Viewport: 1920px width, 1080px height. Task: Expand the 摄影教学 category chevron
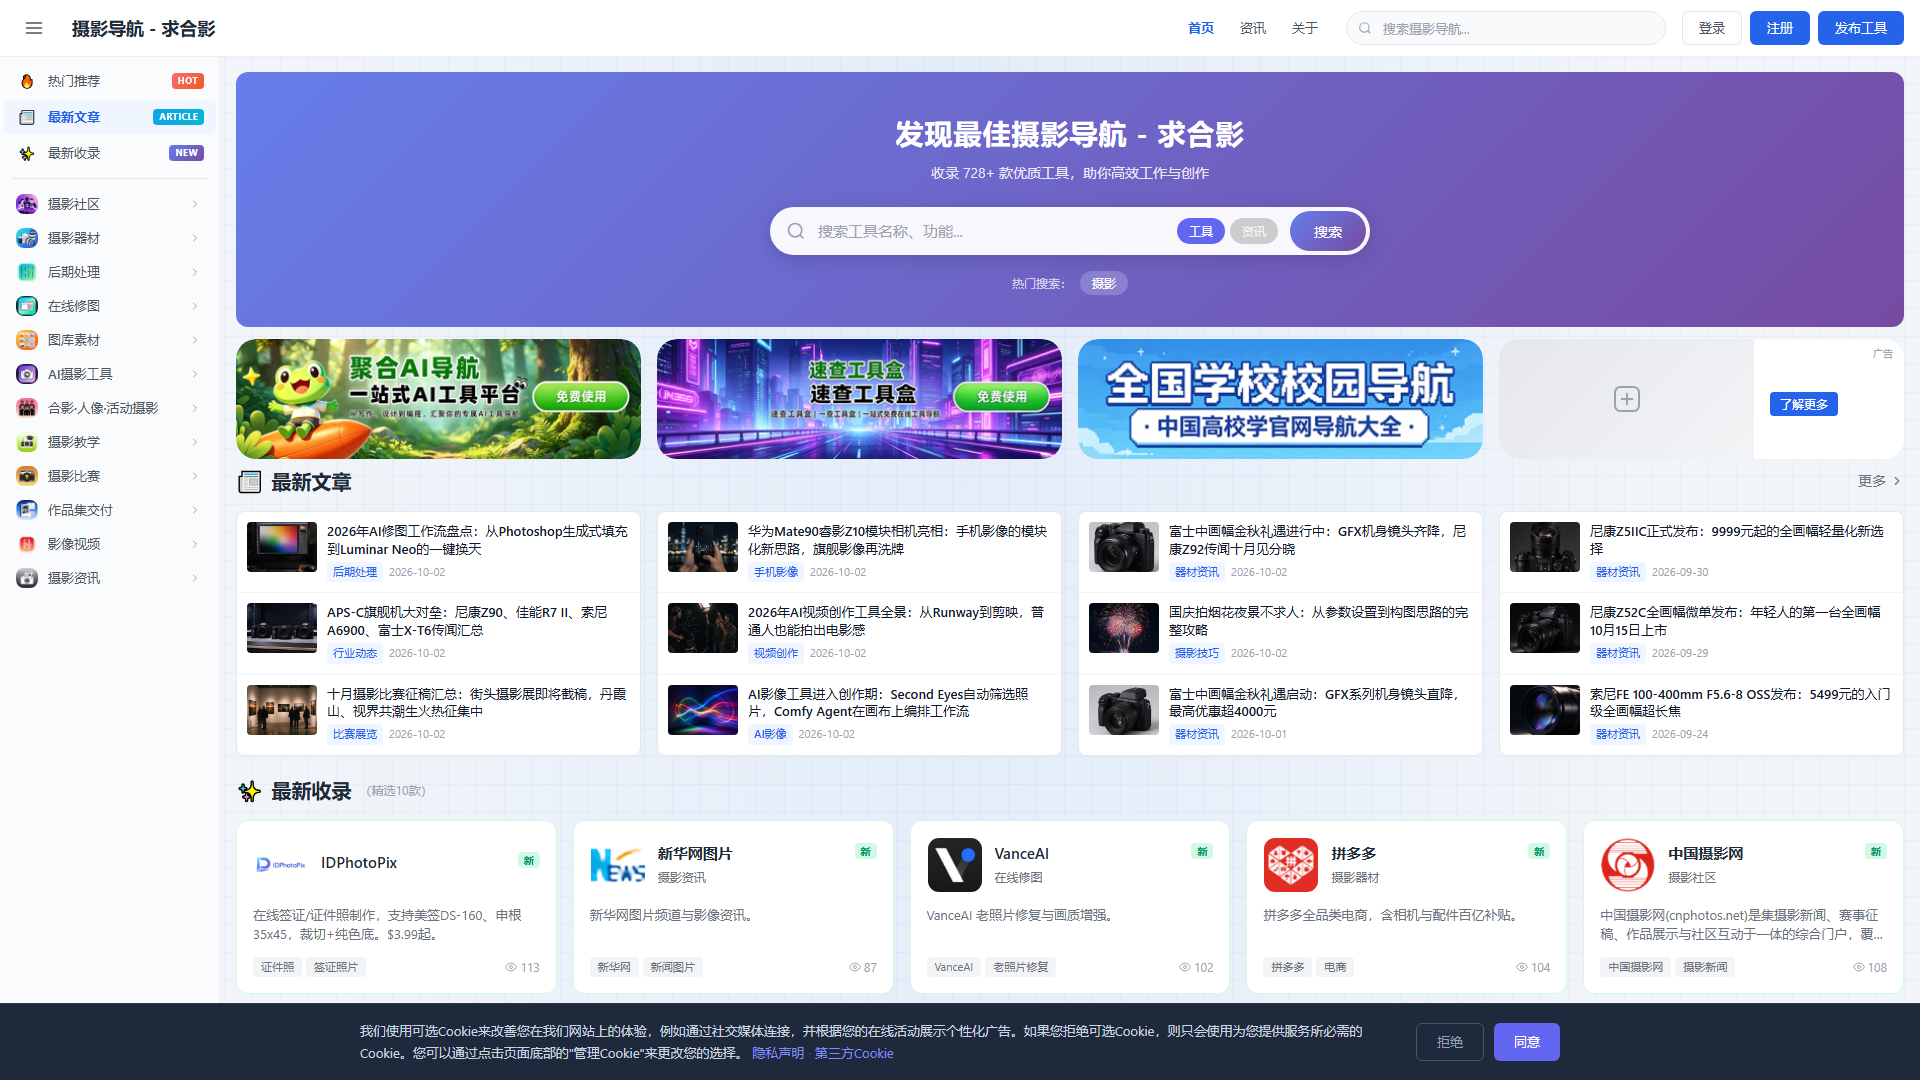point(195,442)
